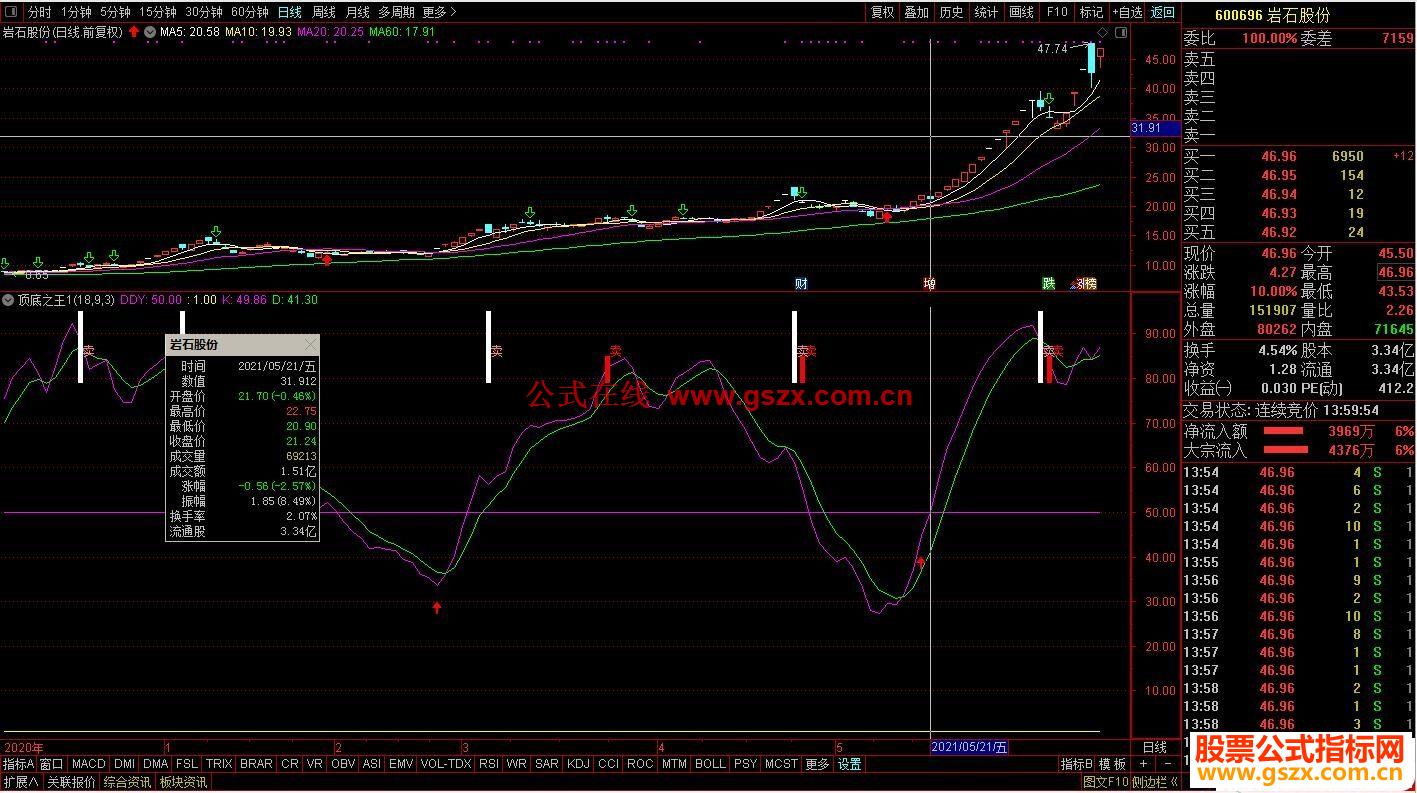1417x793 pixels.
Task: Click the 画线 draw line button
Action: click(x=1021, y=12)
